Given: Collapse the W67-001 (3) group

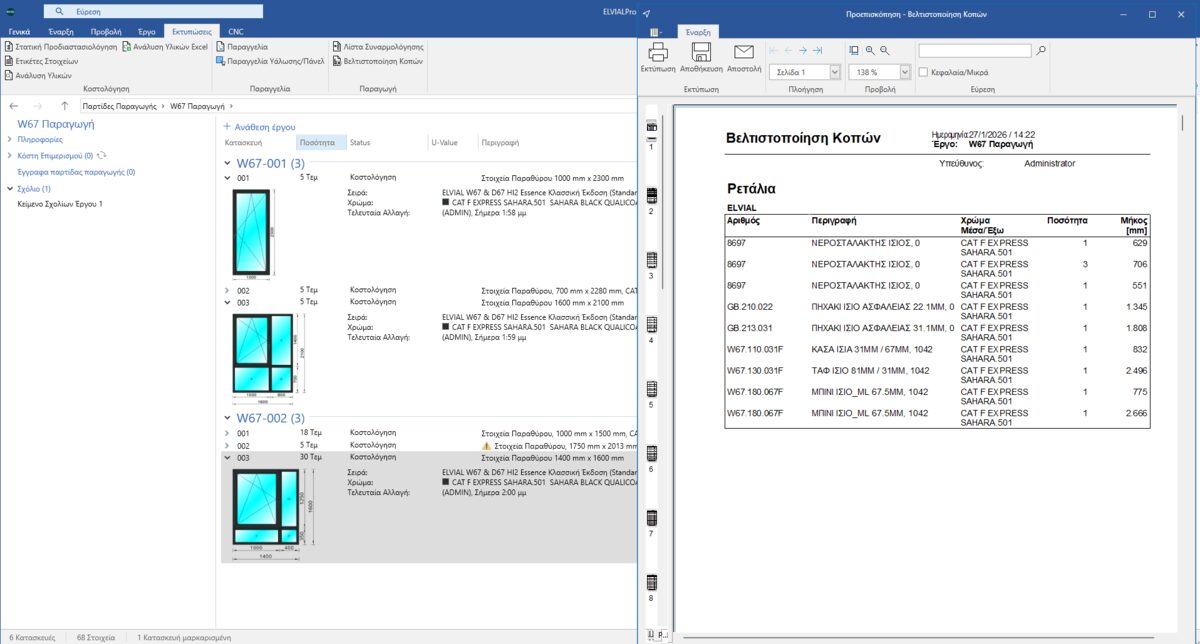Looking at the screenshot, I should [x=228, y=163].
